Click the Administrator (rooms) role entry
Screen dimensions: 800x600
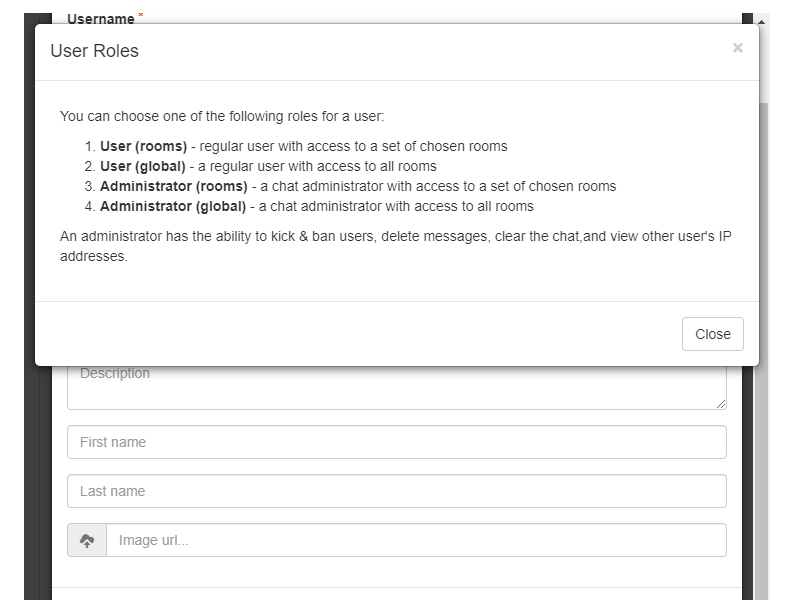point(357,186)
